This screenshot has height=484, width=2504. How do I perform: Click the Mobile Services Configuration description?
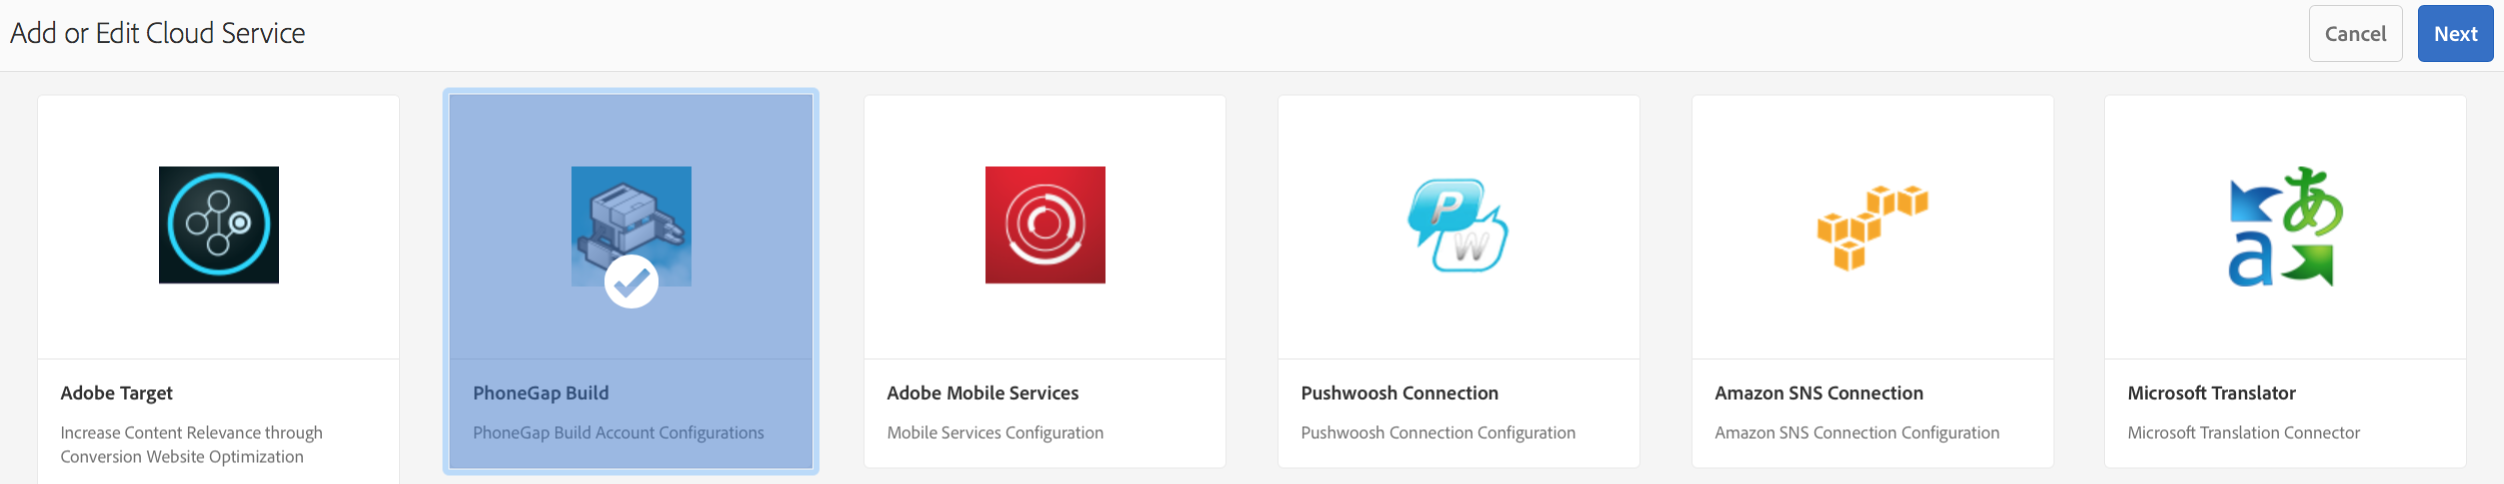[995, 433]
